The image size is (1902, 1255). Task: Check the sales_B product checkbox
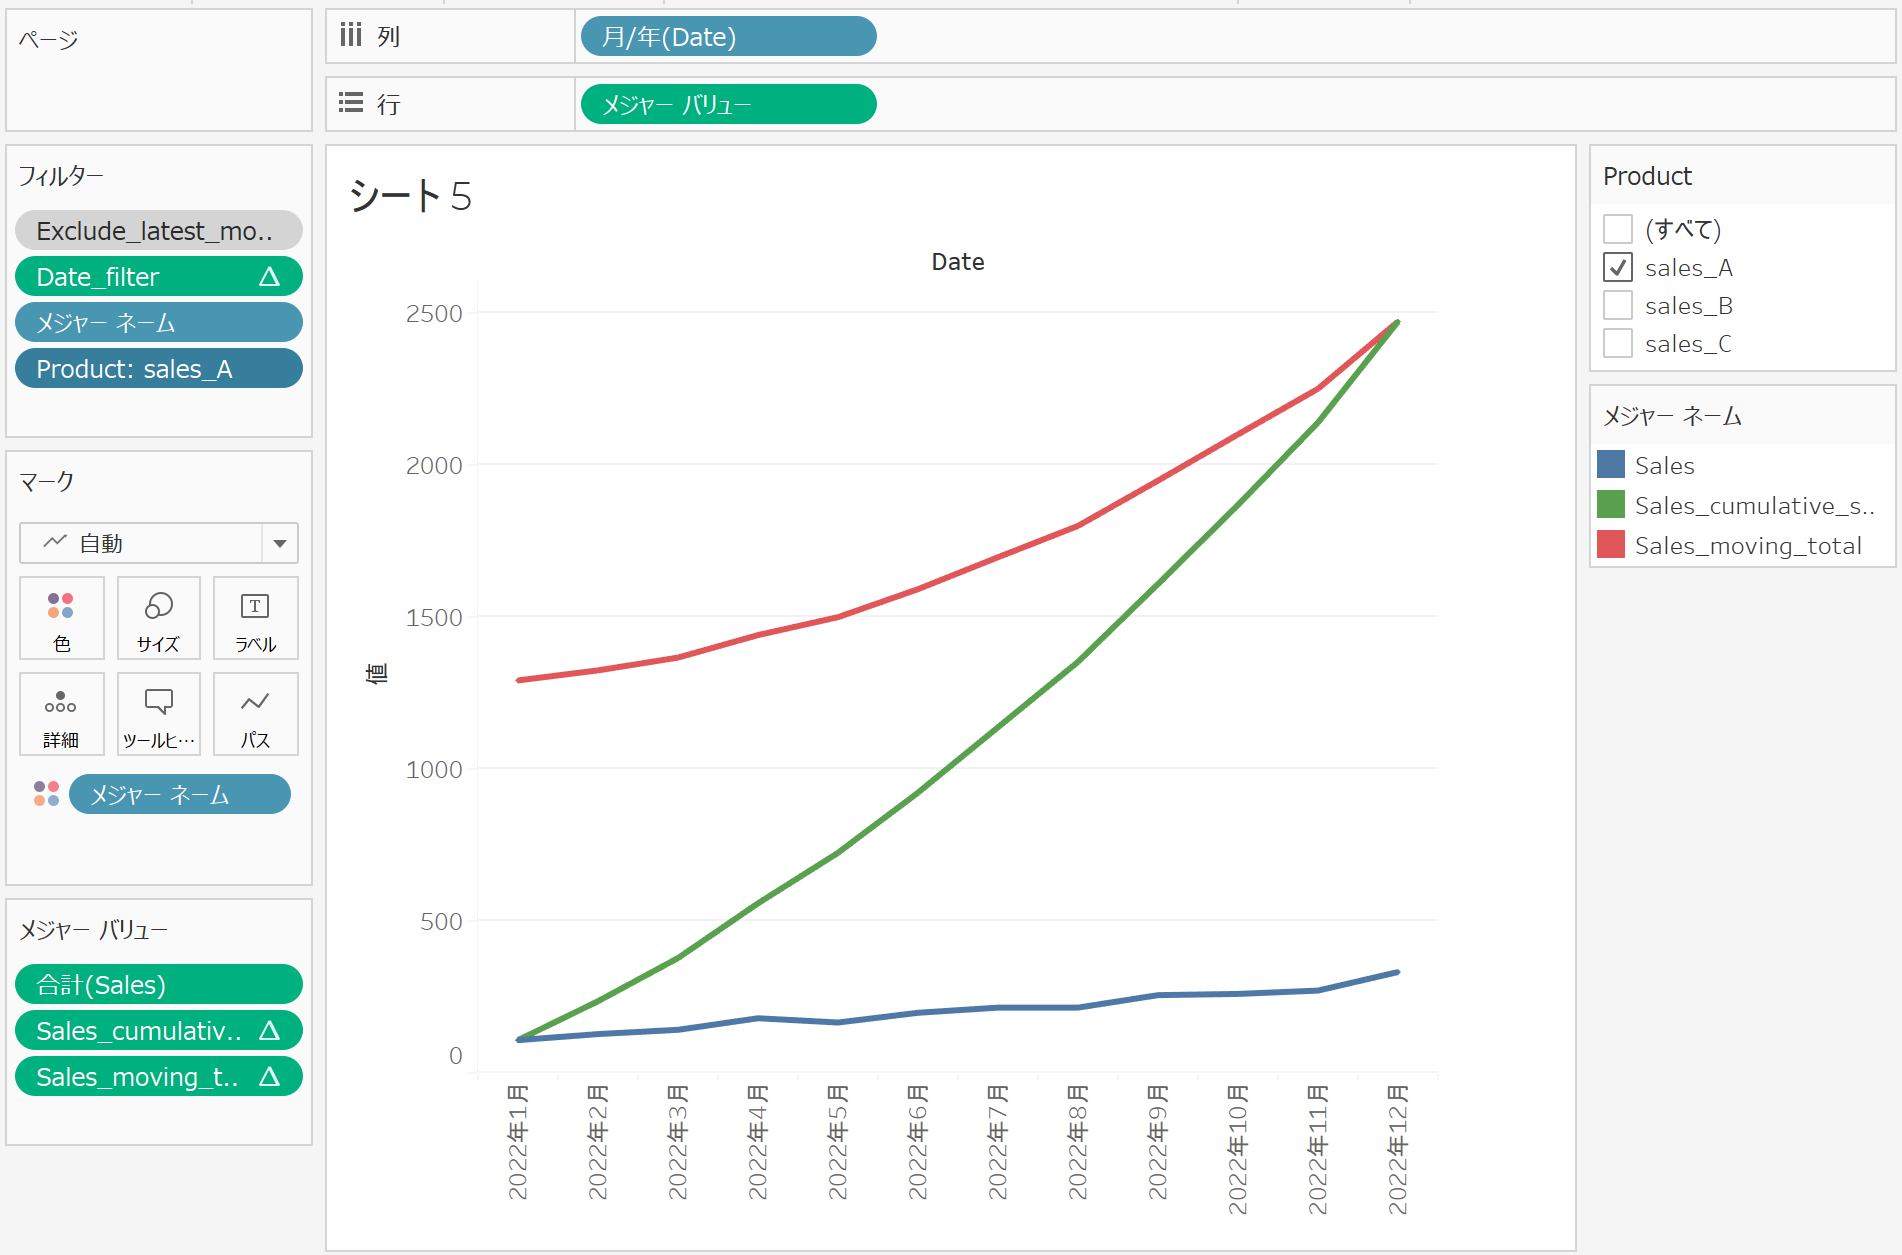(x=1617, y=305)
